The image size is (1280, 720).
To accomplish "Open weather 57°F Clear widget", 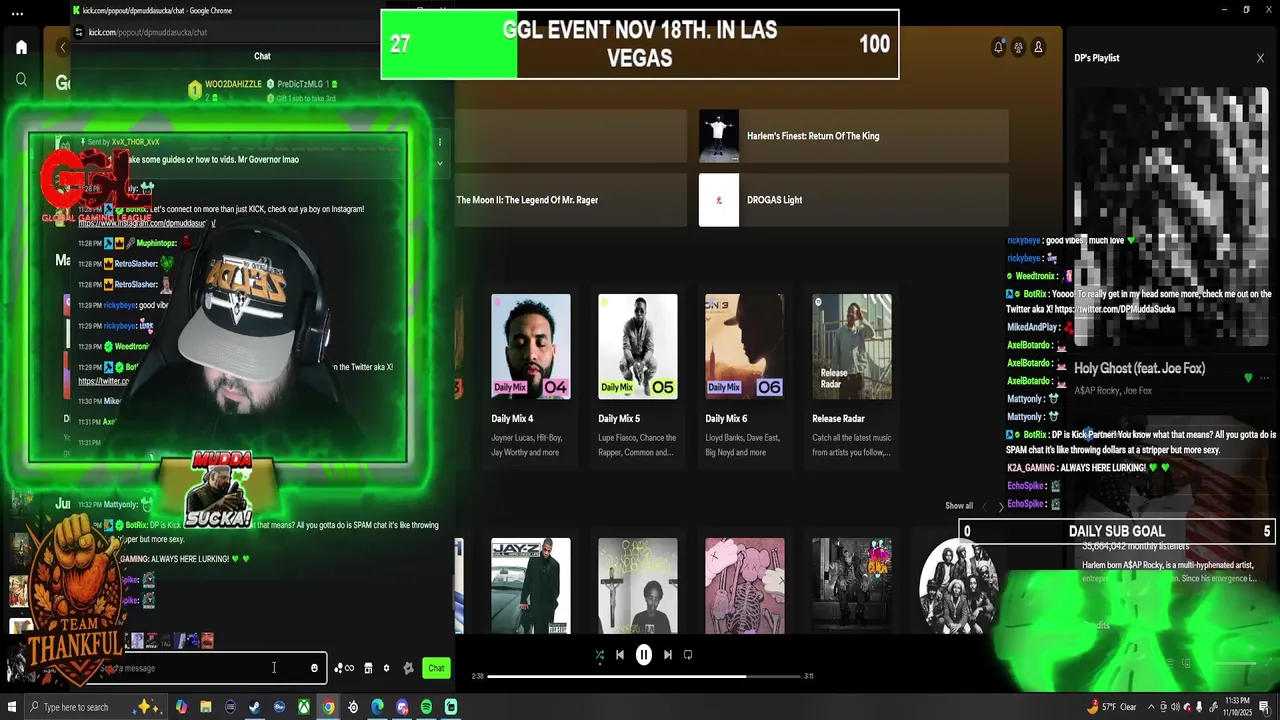I will (1111, 707).
